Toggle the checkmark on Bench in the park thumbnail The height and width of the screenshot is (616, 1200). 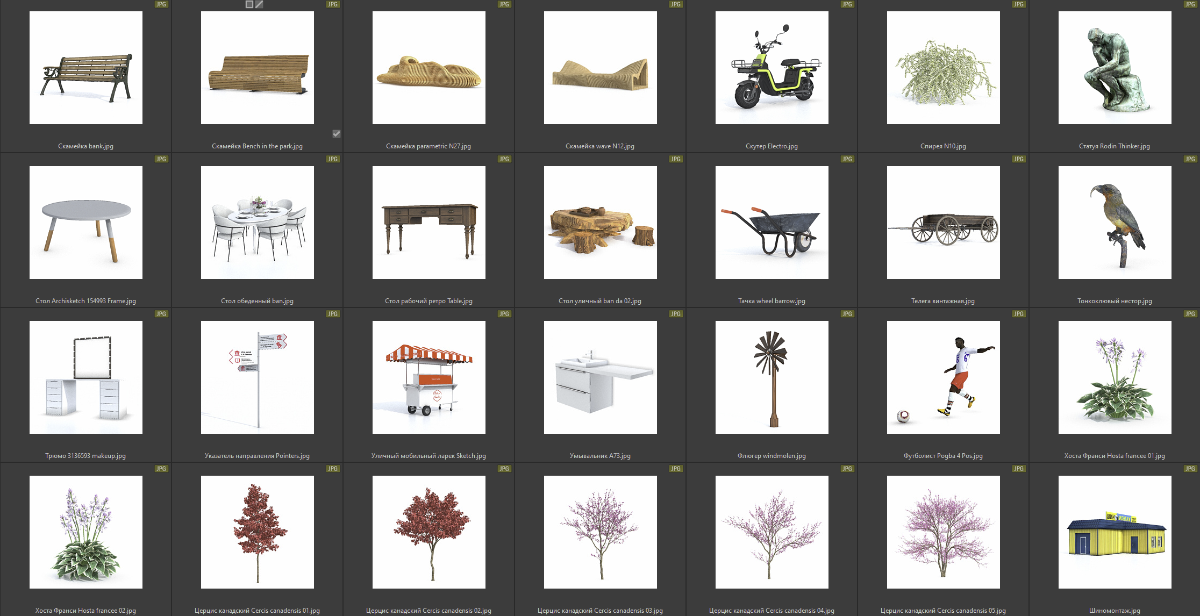[337, 133]
